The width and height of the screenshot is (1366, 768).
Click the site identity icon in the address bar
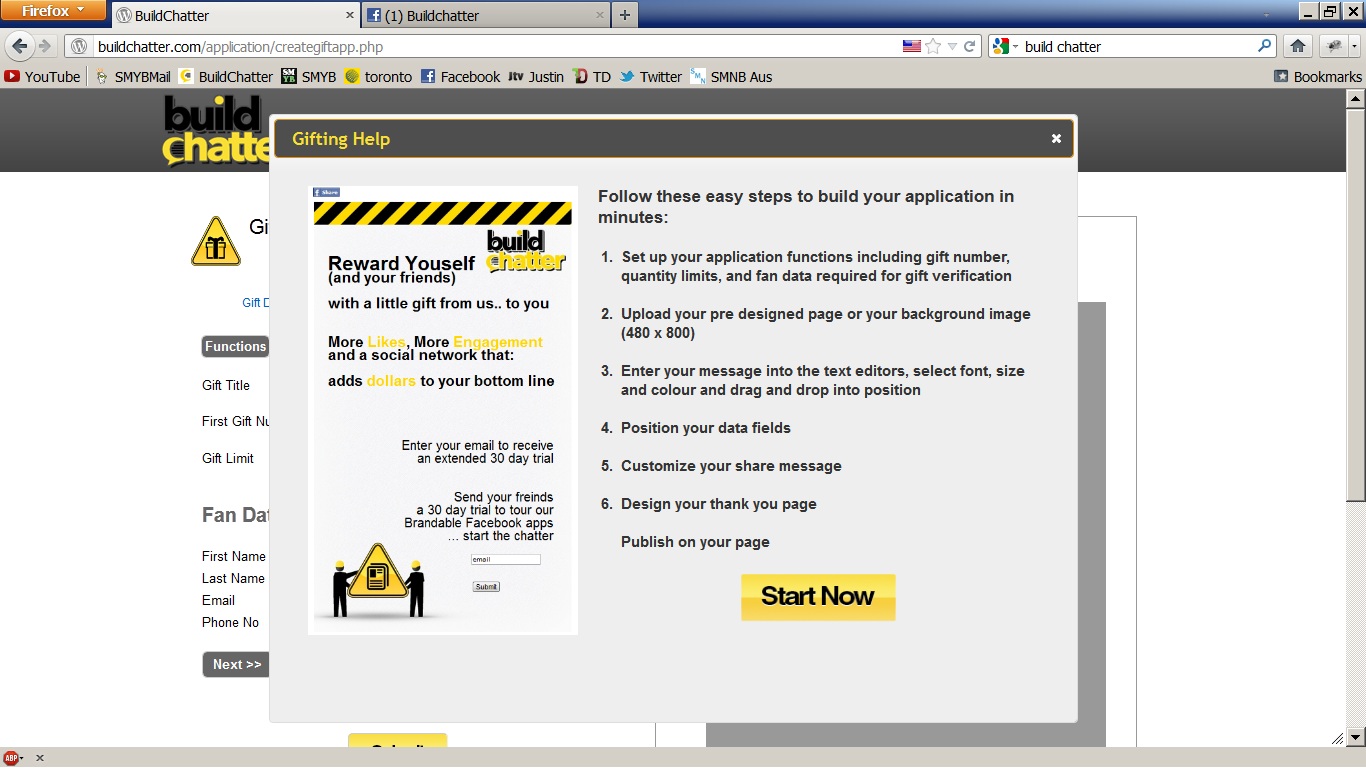click(79, 46)
